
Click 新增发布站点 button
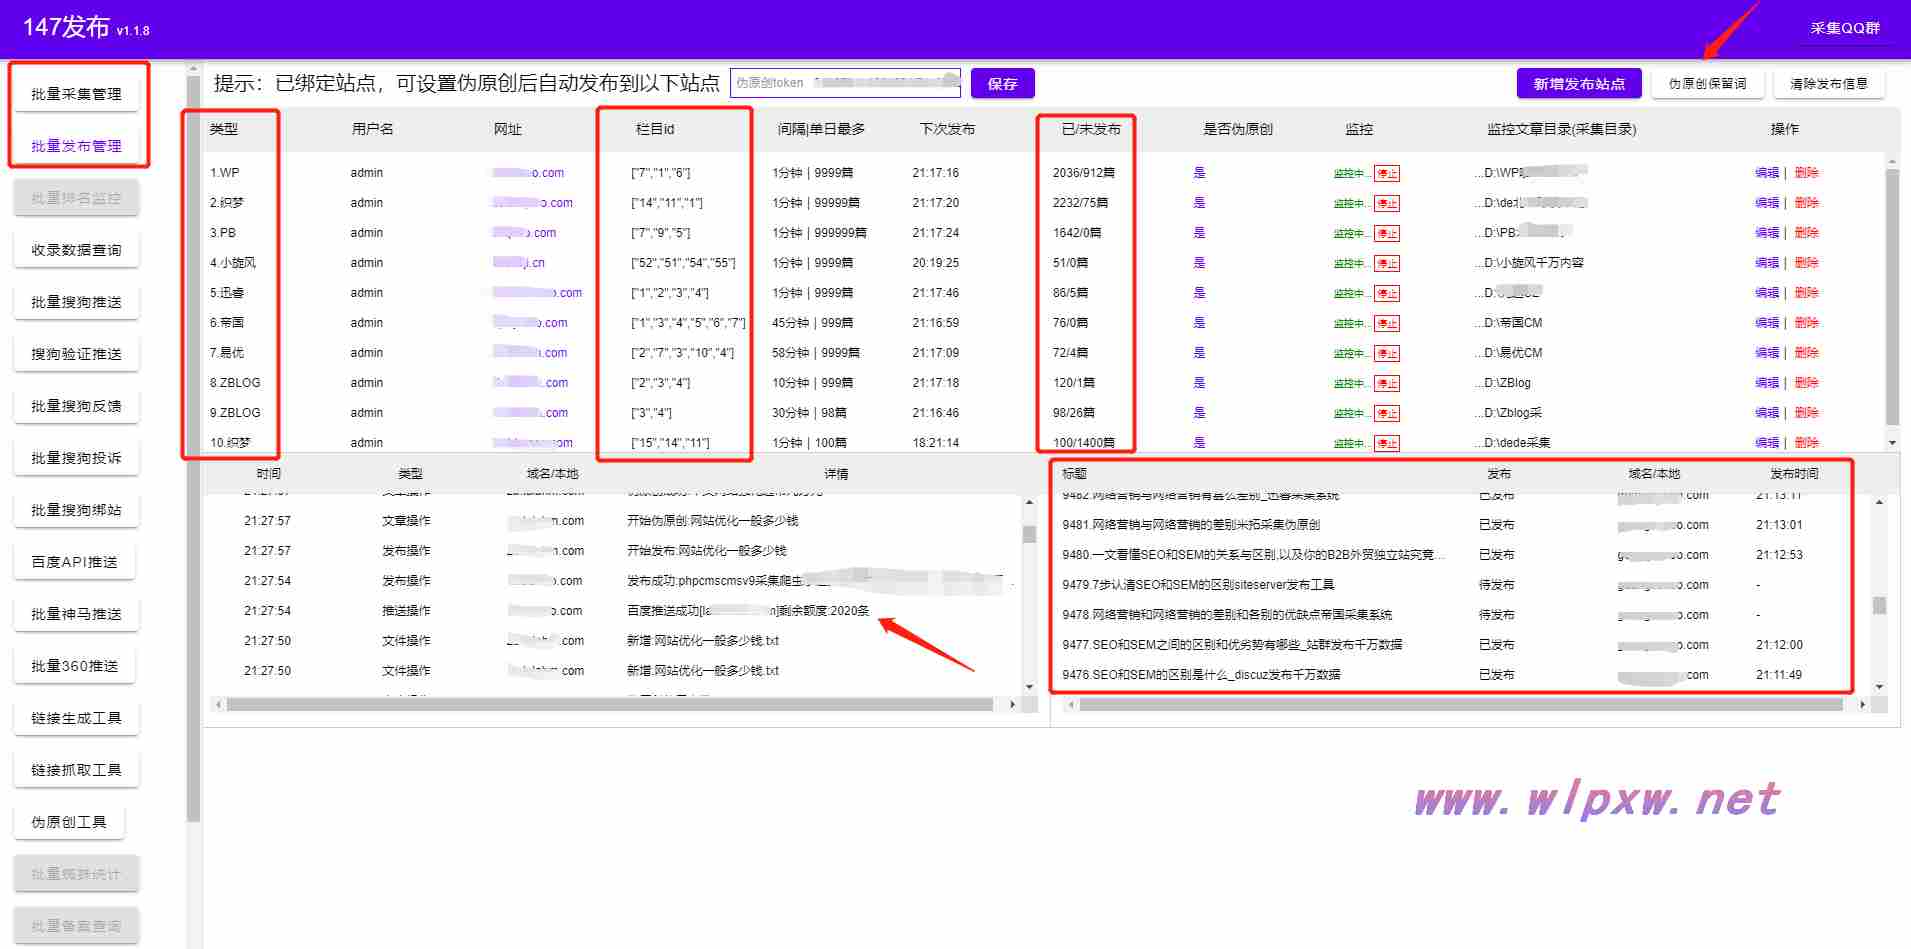1579,84
